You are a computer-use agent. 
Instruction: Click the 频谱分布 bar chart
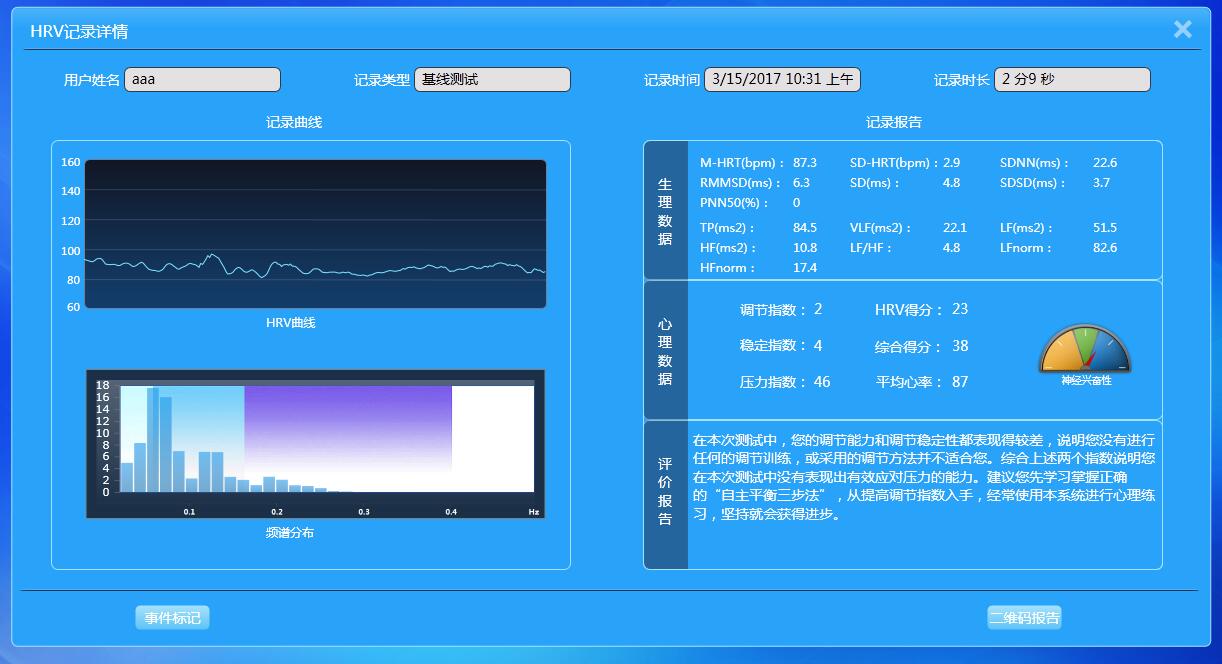(315, 444)
